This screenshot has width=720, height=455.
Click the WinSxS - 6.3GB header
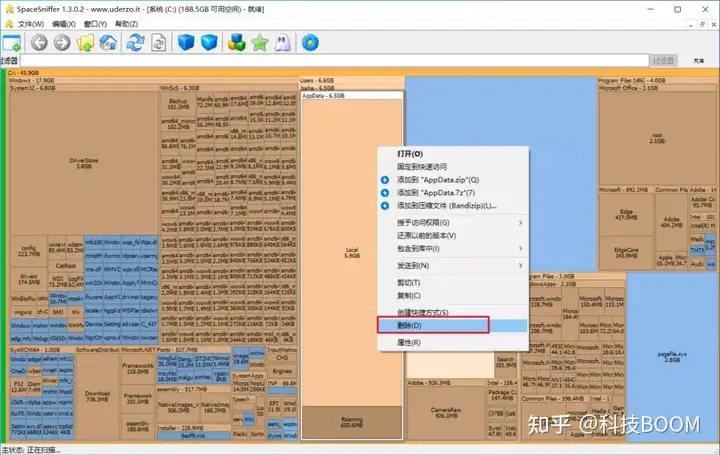[228, 88]
